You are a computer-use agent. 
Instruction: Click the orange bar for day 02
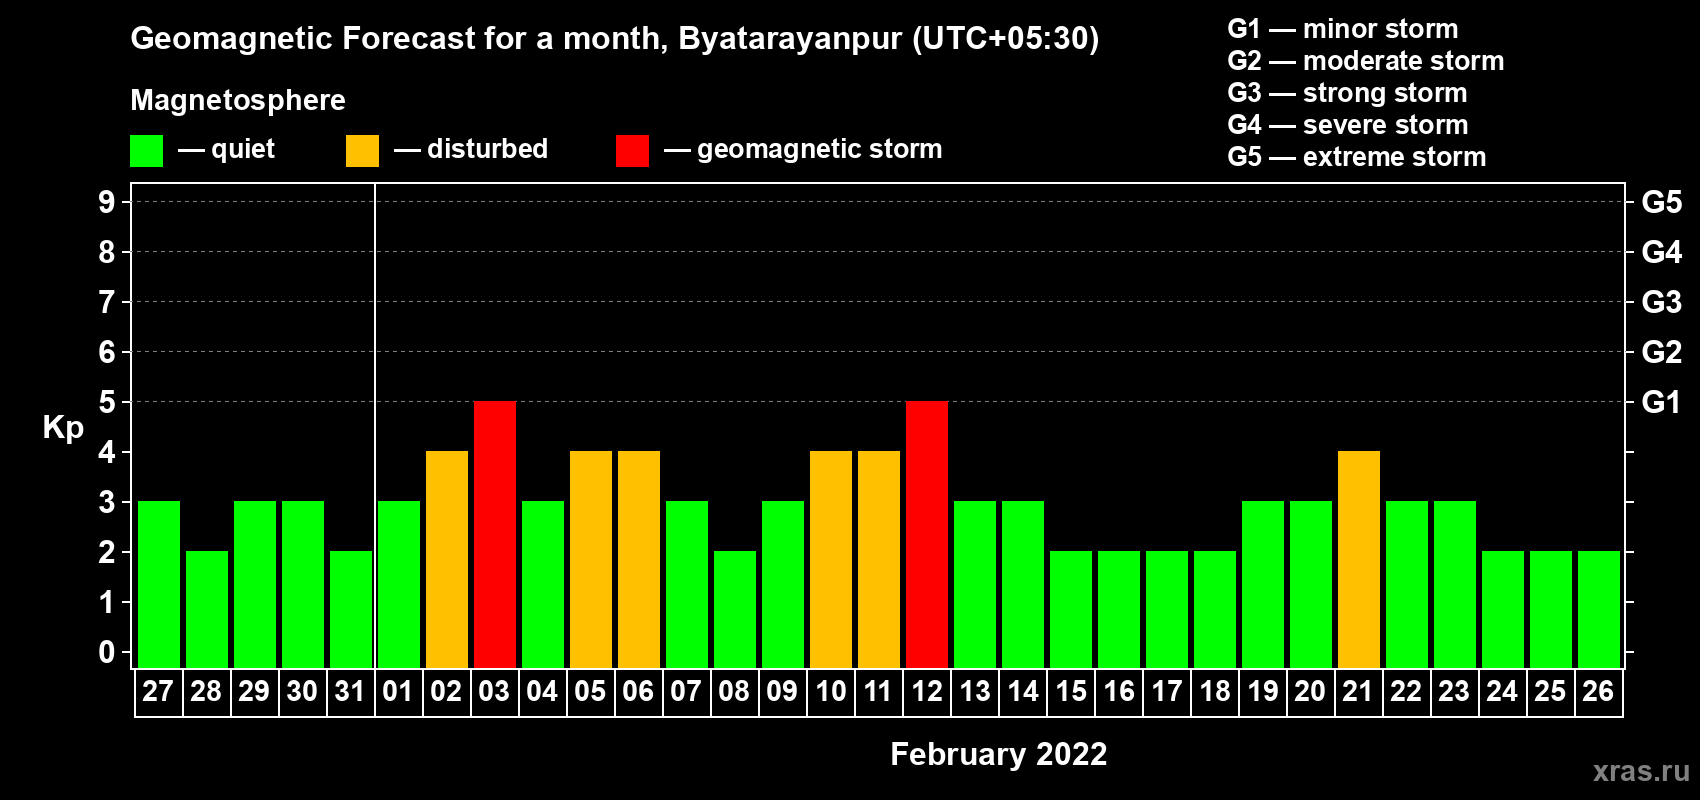click(x=447, y=559)
